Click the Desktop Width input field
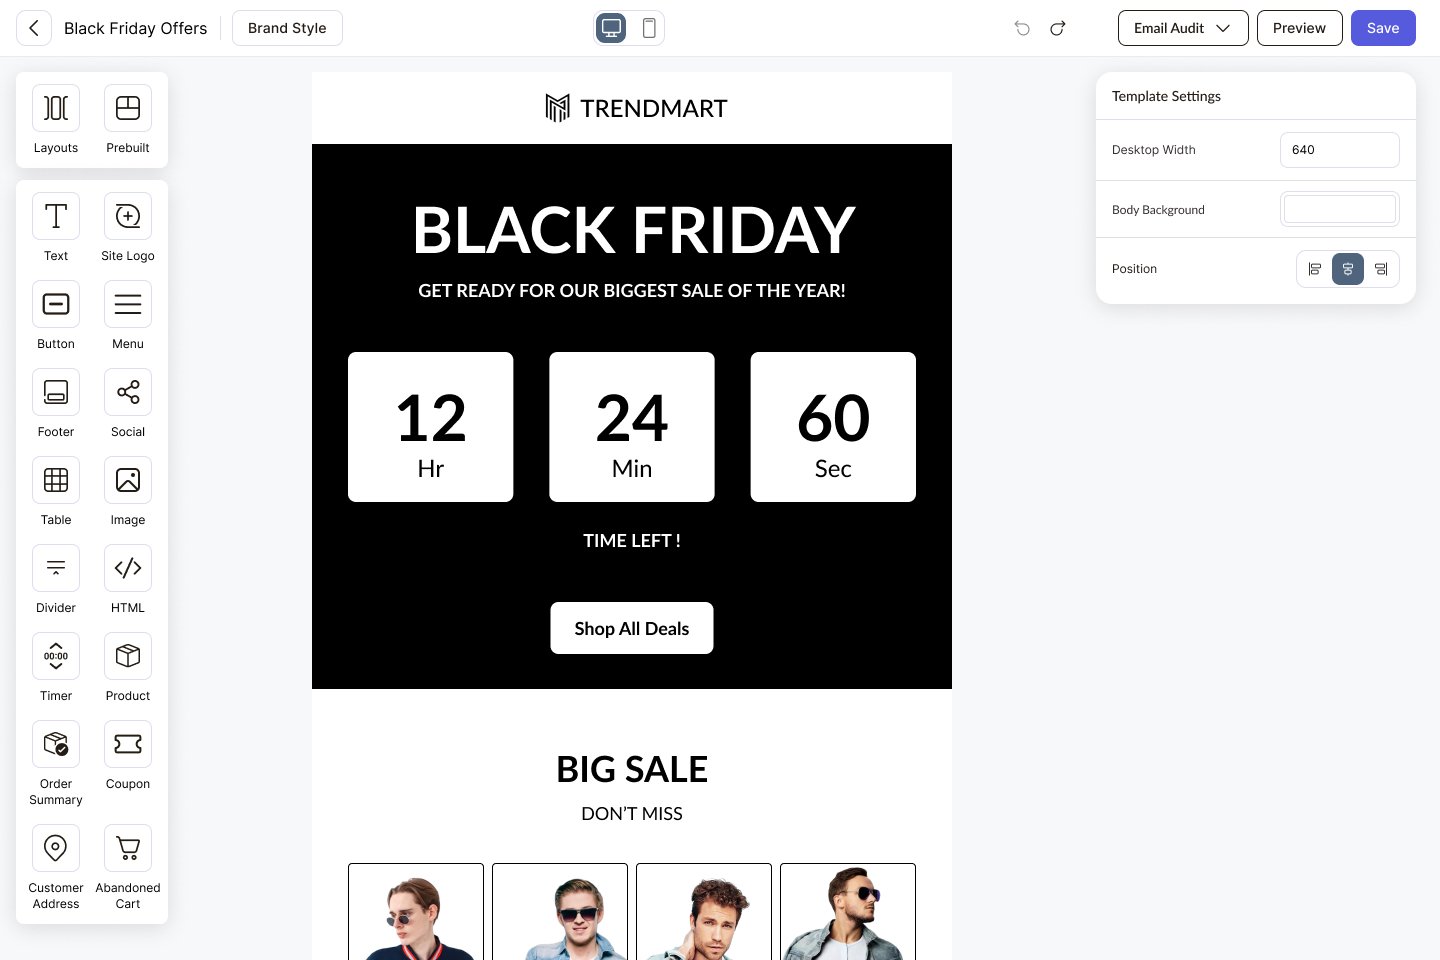This screenshot has width=1440, height=960. (x=1339, y=150)
